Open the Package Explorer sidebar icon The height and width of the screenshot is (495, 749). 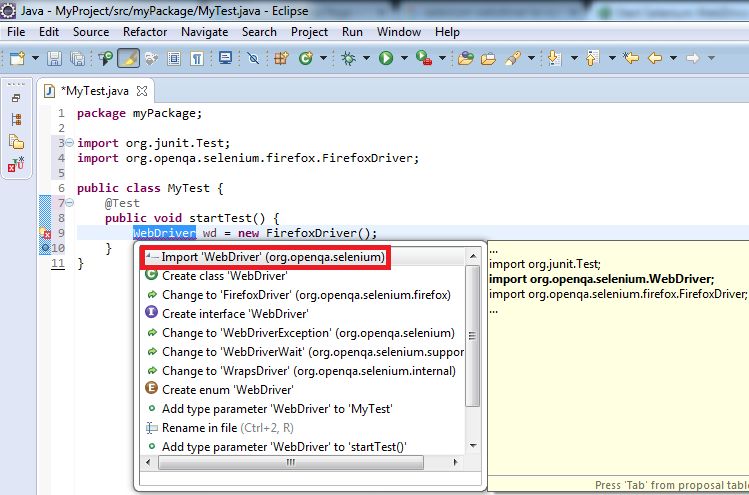pos(16,142)
